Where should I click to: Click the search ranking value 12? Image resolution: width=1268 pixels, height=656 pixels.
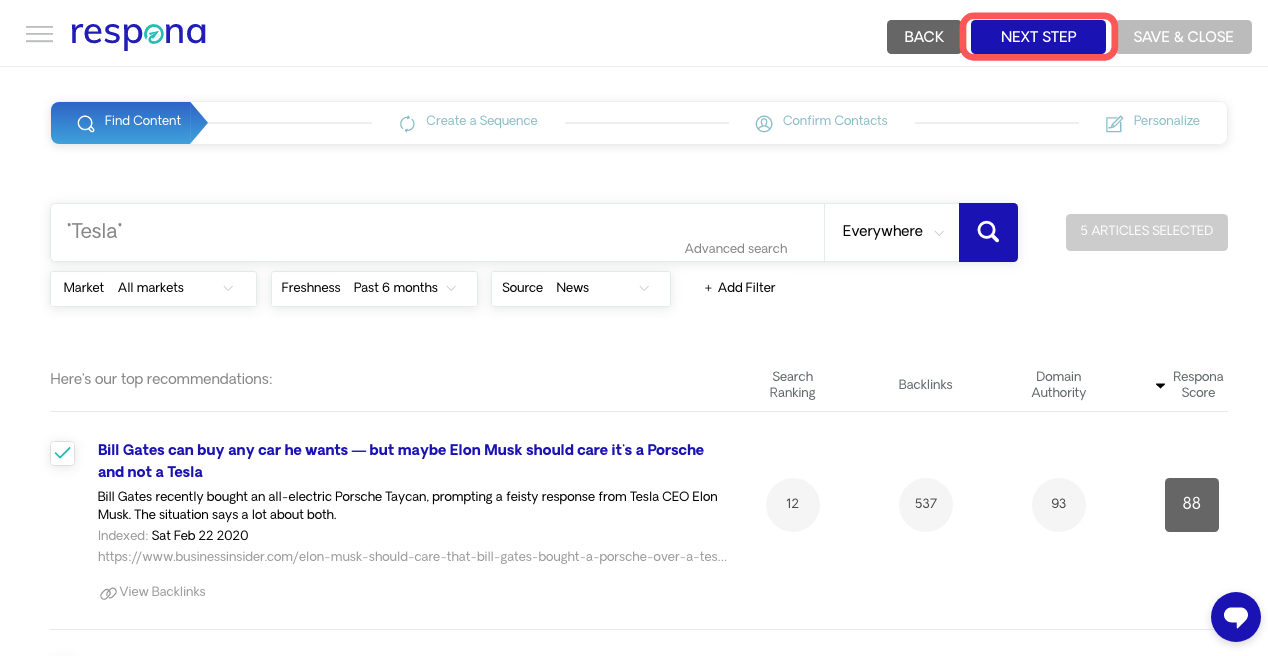[x=793, y=505]
